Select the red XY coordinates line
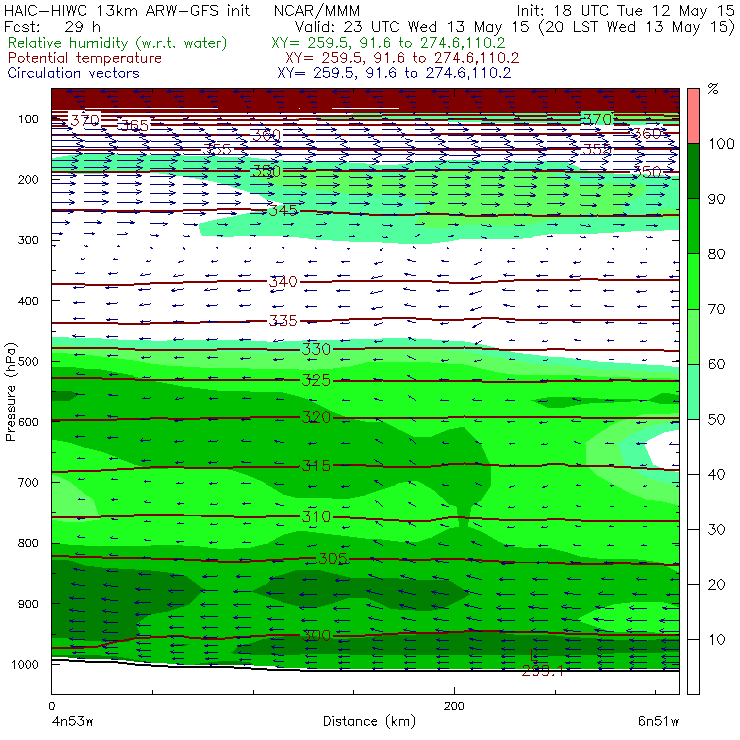Viewport: 740px width, 740px height. 402,58
